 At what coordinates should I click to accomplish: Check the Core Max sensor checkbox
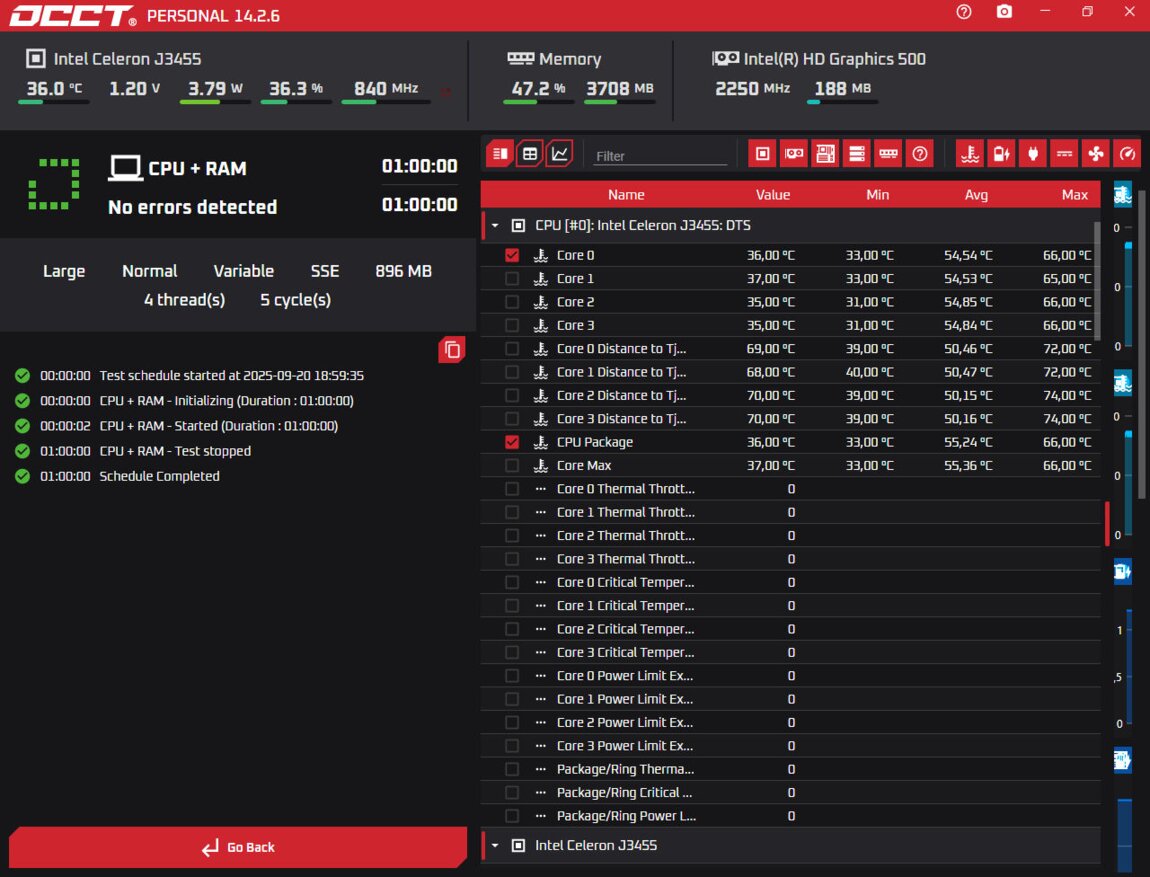pyautogui.click(x=512, y=466)
